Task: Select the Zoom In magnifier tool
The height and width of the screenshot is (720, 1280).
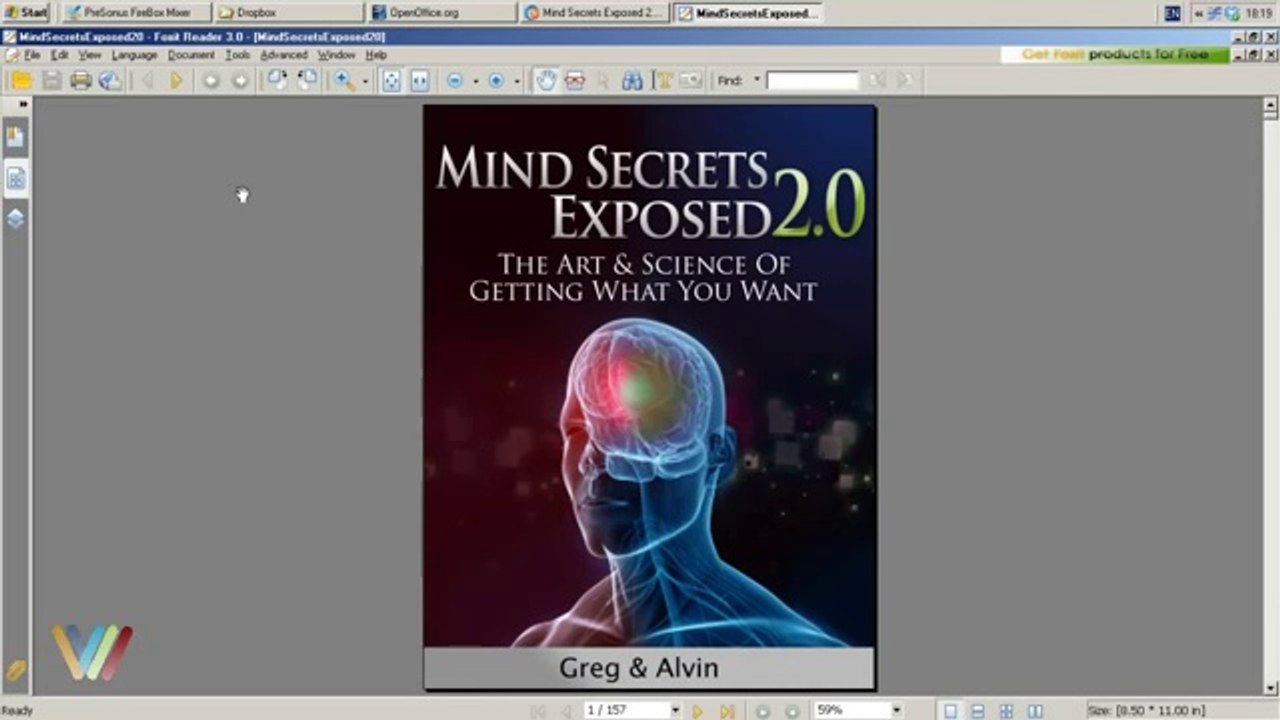Action: [345, 81]
